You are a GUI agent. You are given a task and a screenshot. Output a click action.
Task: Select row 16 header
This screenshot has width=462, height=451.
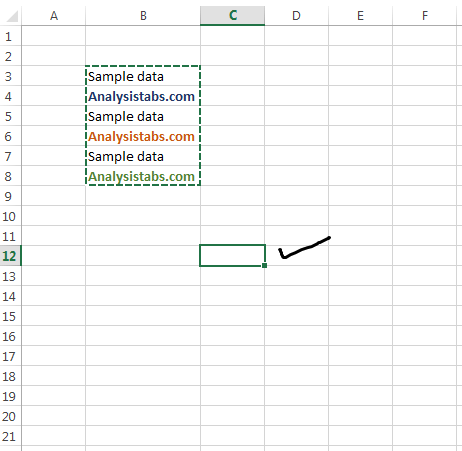[x=9, y=336]
